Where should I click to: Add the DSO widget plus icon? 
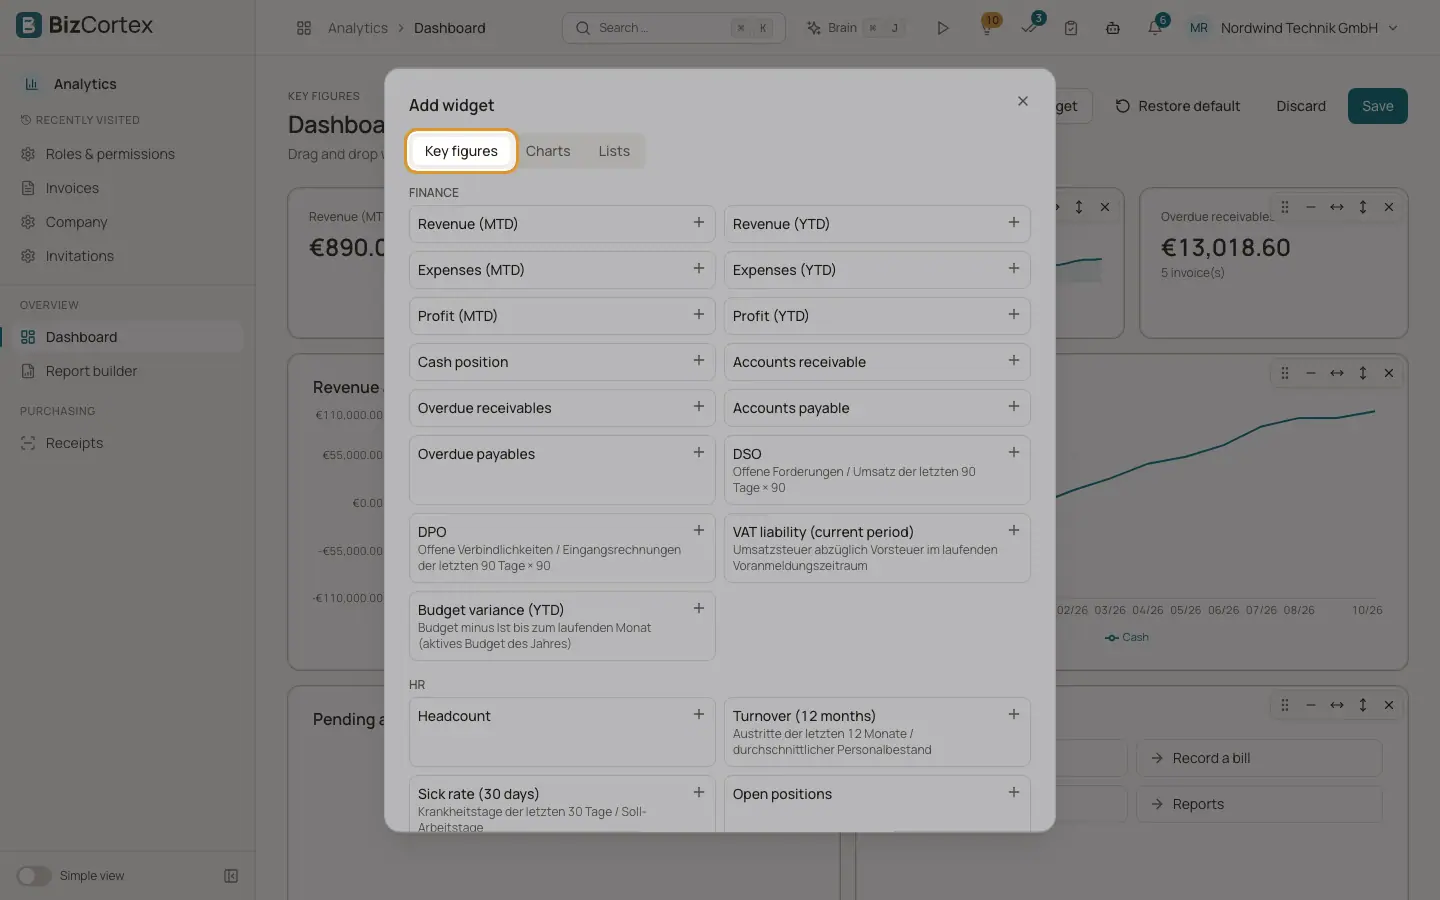[x=1014, y=453]
